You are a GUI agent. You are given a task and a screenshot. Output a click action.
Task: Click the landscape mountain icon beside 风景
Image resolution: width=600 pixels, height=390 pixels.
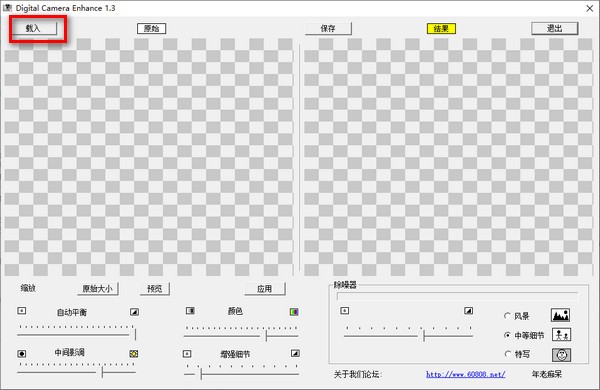point(561,315)
